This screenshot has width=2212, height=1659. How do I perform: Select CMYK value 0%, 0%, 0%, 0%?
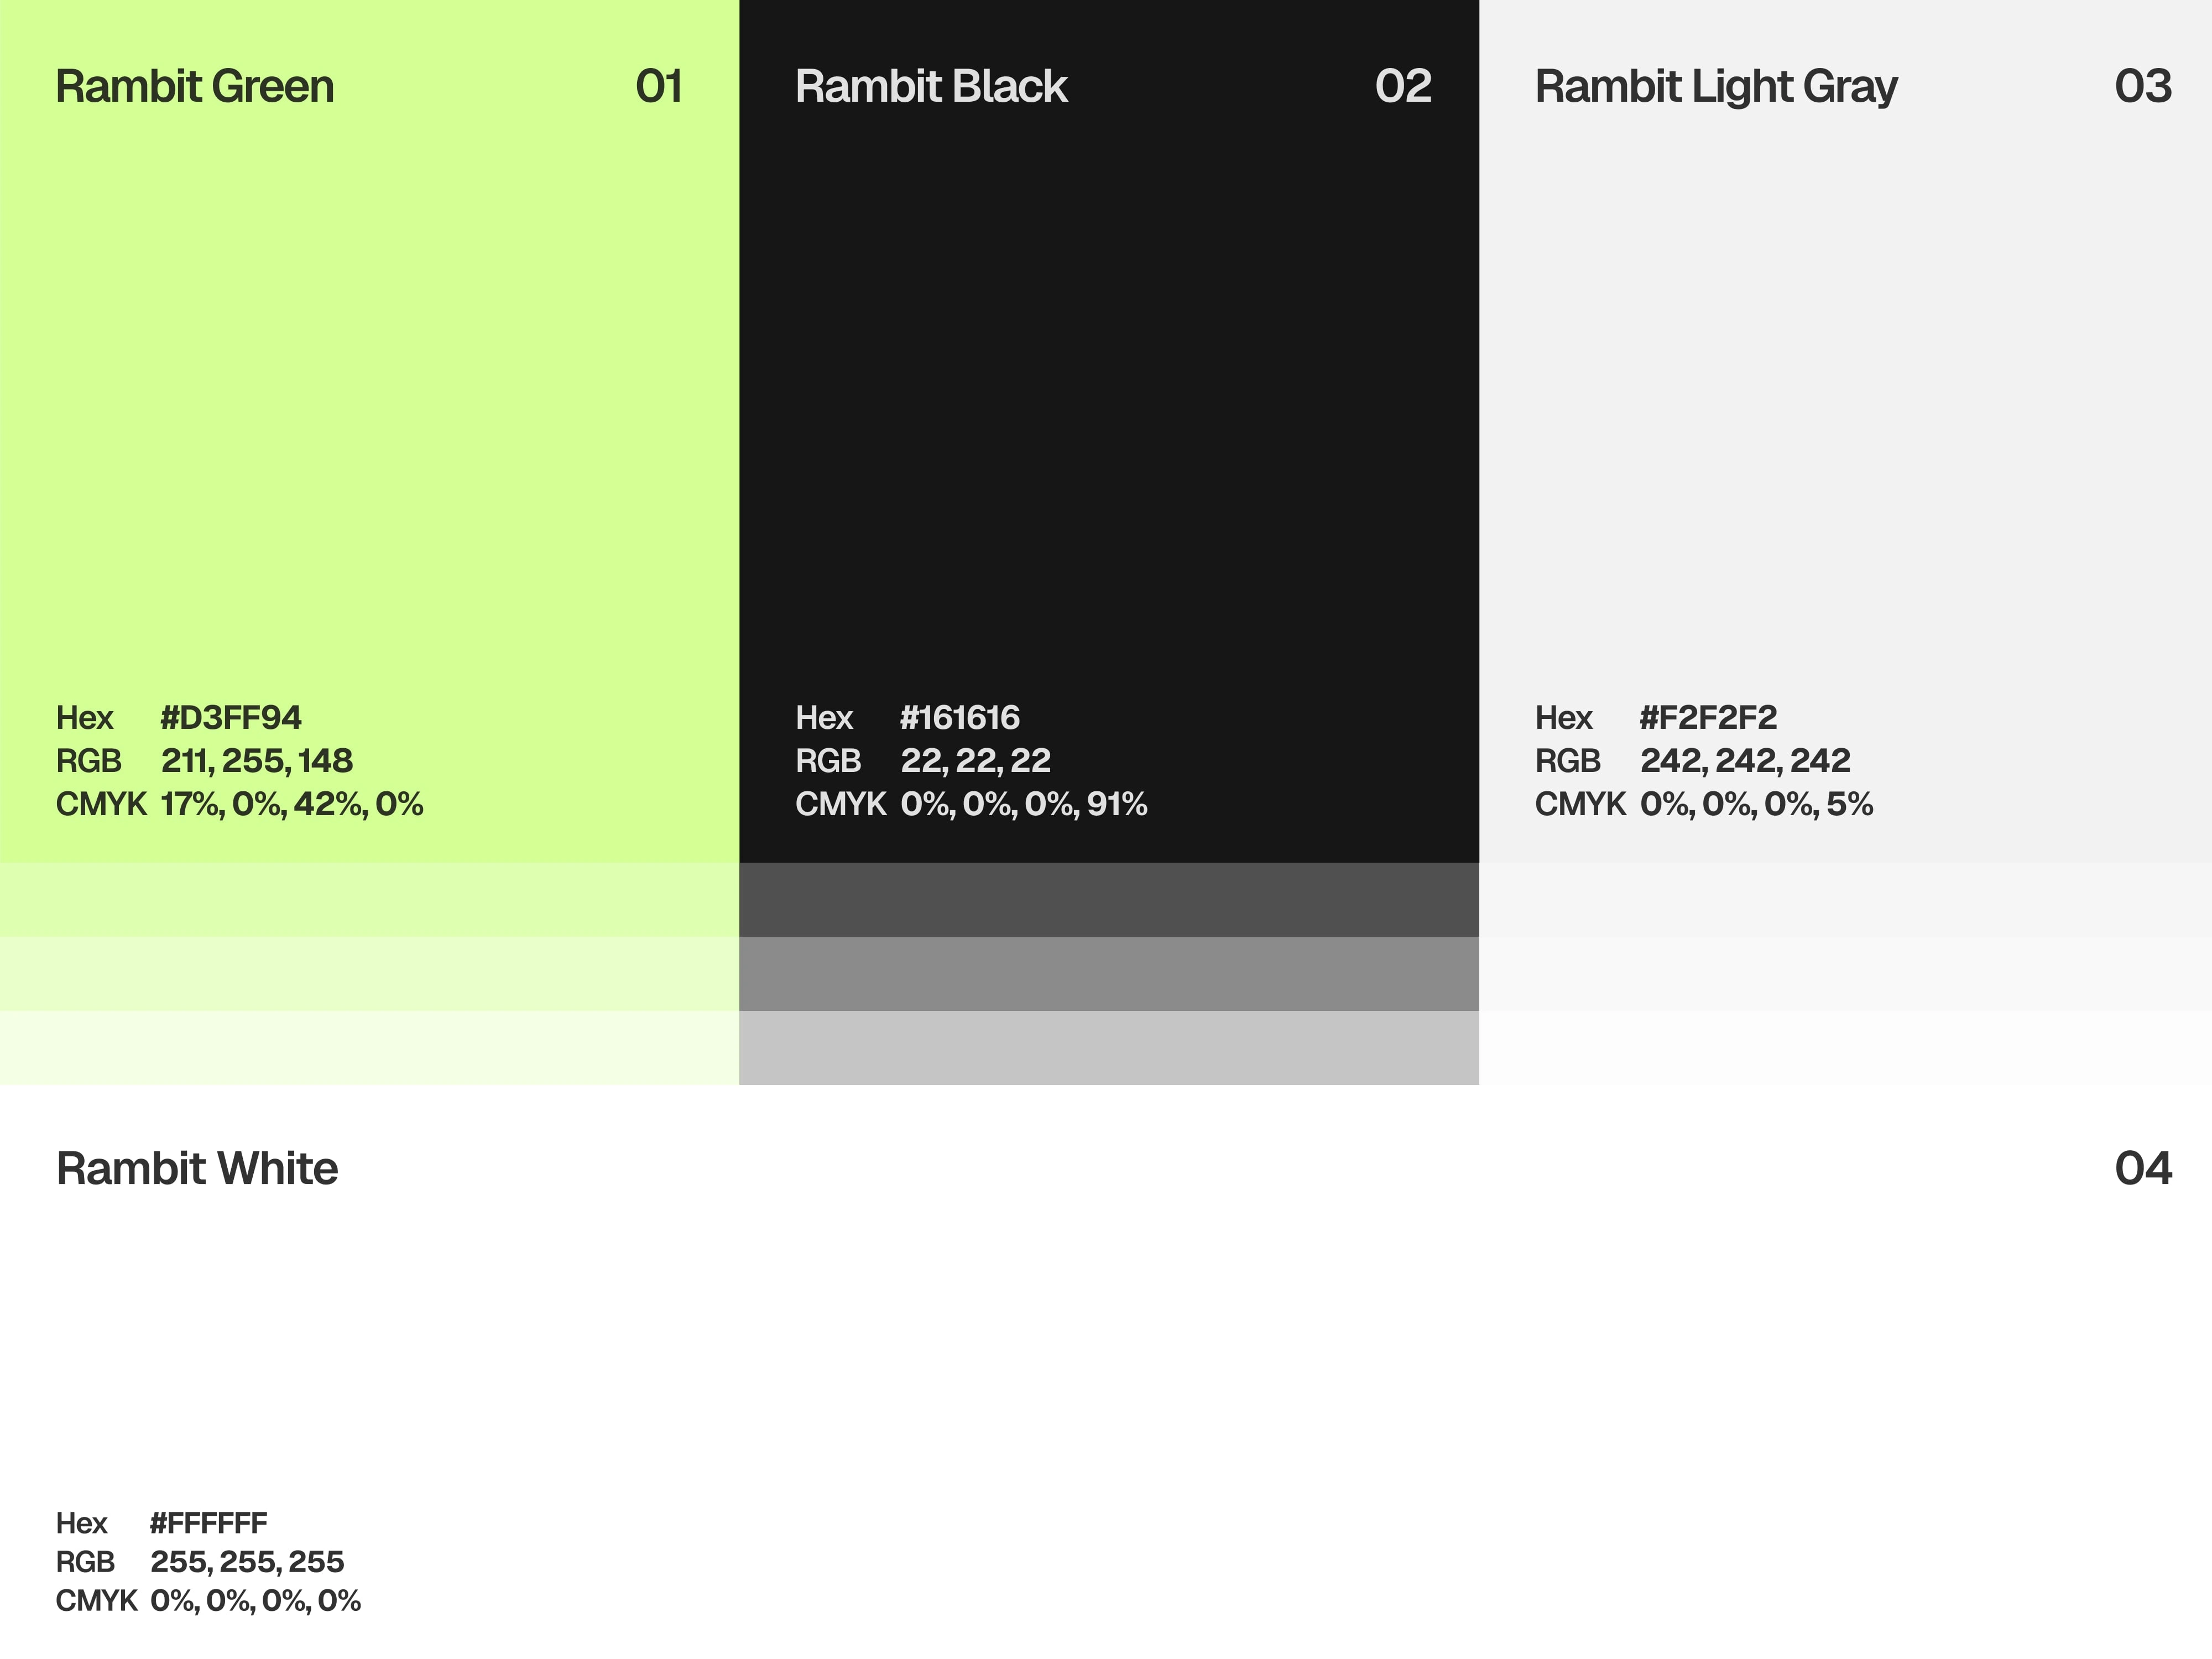click(255, 1601)
